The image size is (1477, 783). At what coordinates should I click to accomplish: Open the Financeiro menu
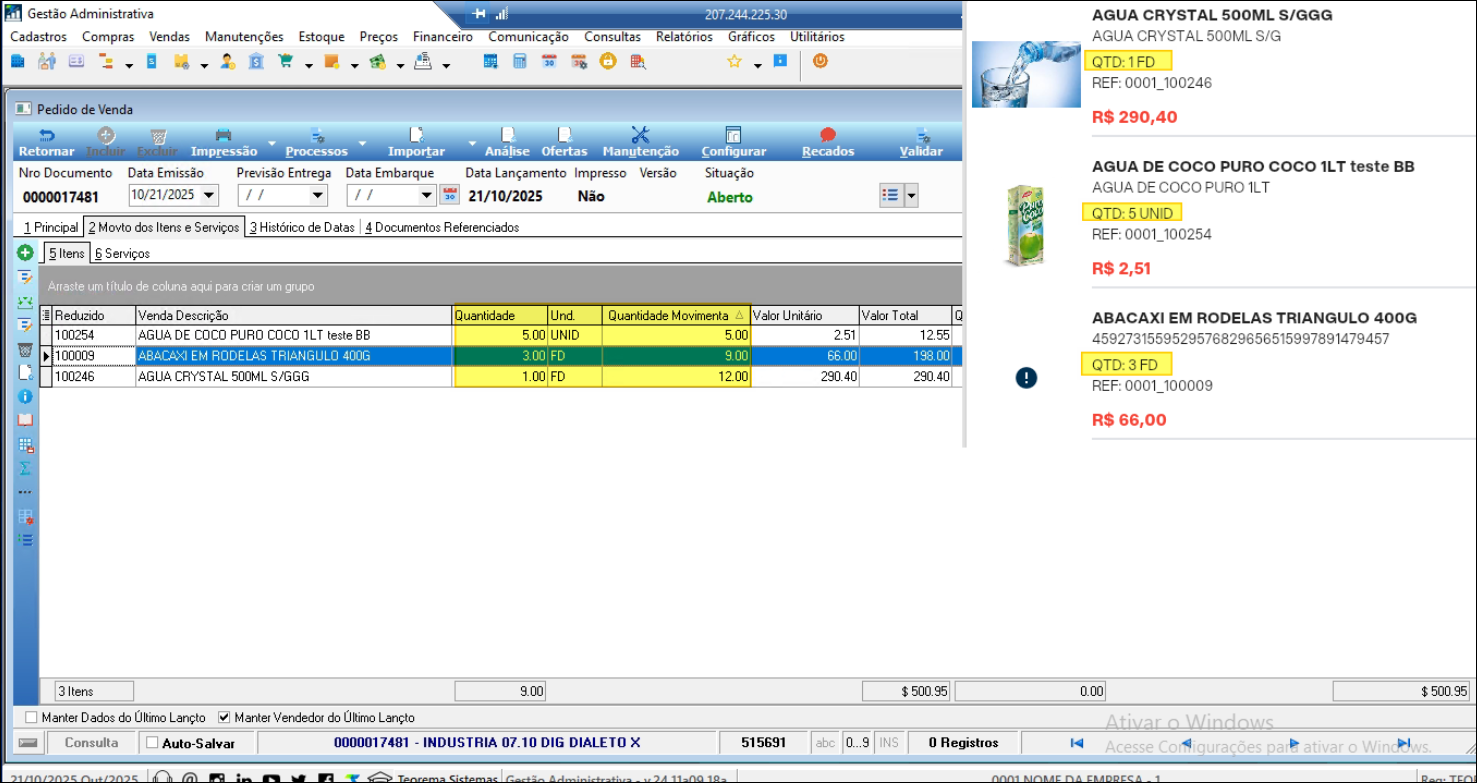pos(442,37)
